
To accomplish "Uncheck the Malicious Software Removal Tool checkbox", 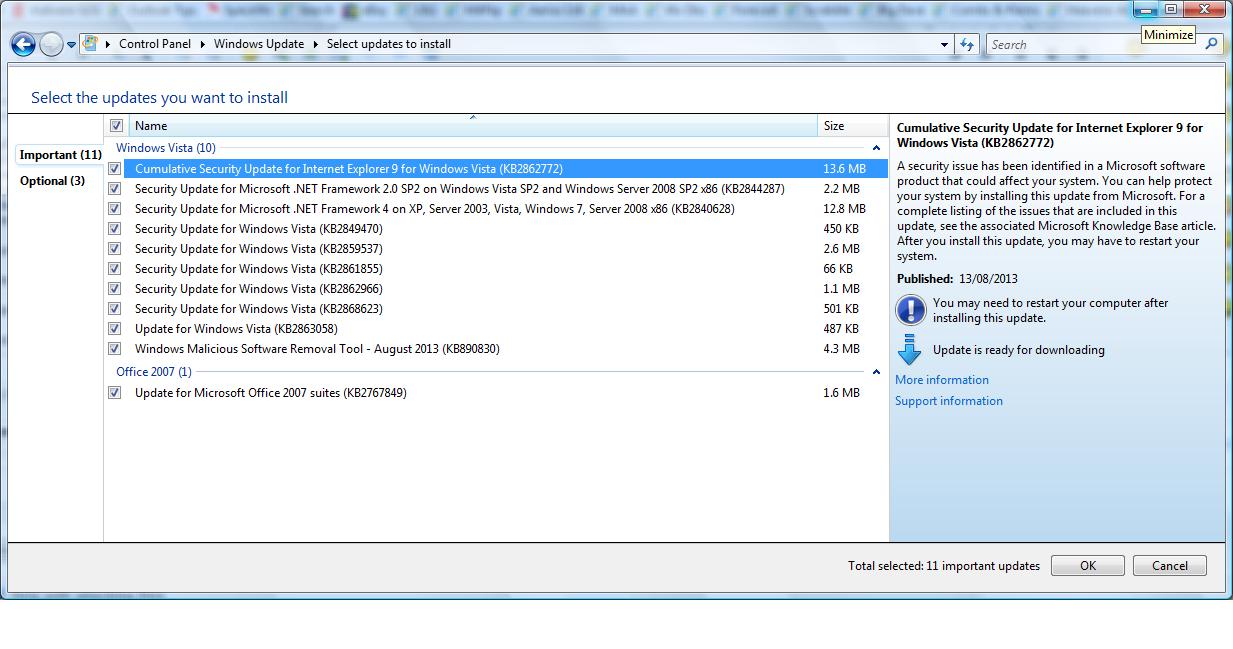I will point(114,349).
